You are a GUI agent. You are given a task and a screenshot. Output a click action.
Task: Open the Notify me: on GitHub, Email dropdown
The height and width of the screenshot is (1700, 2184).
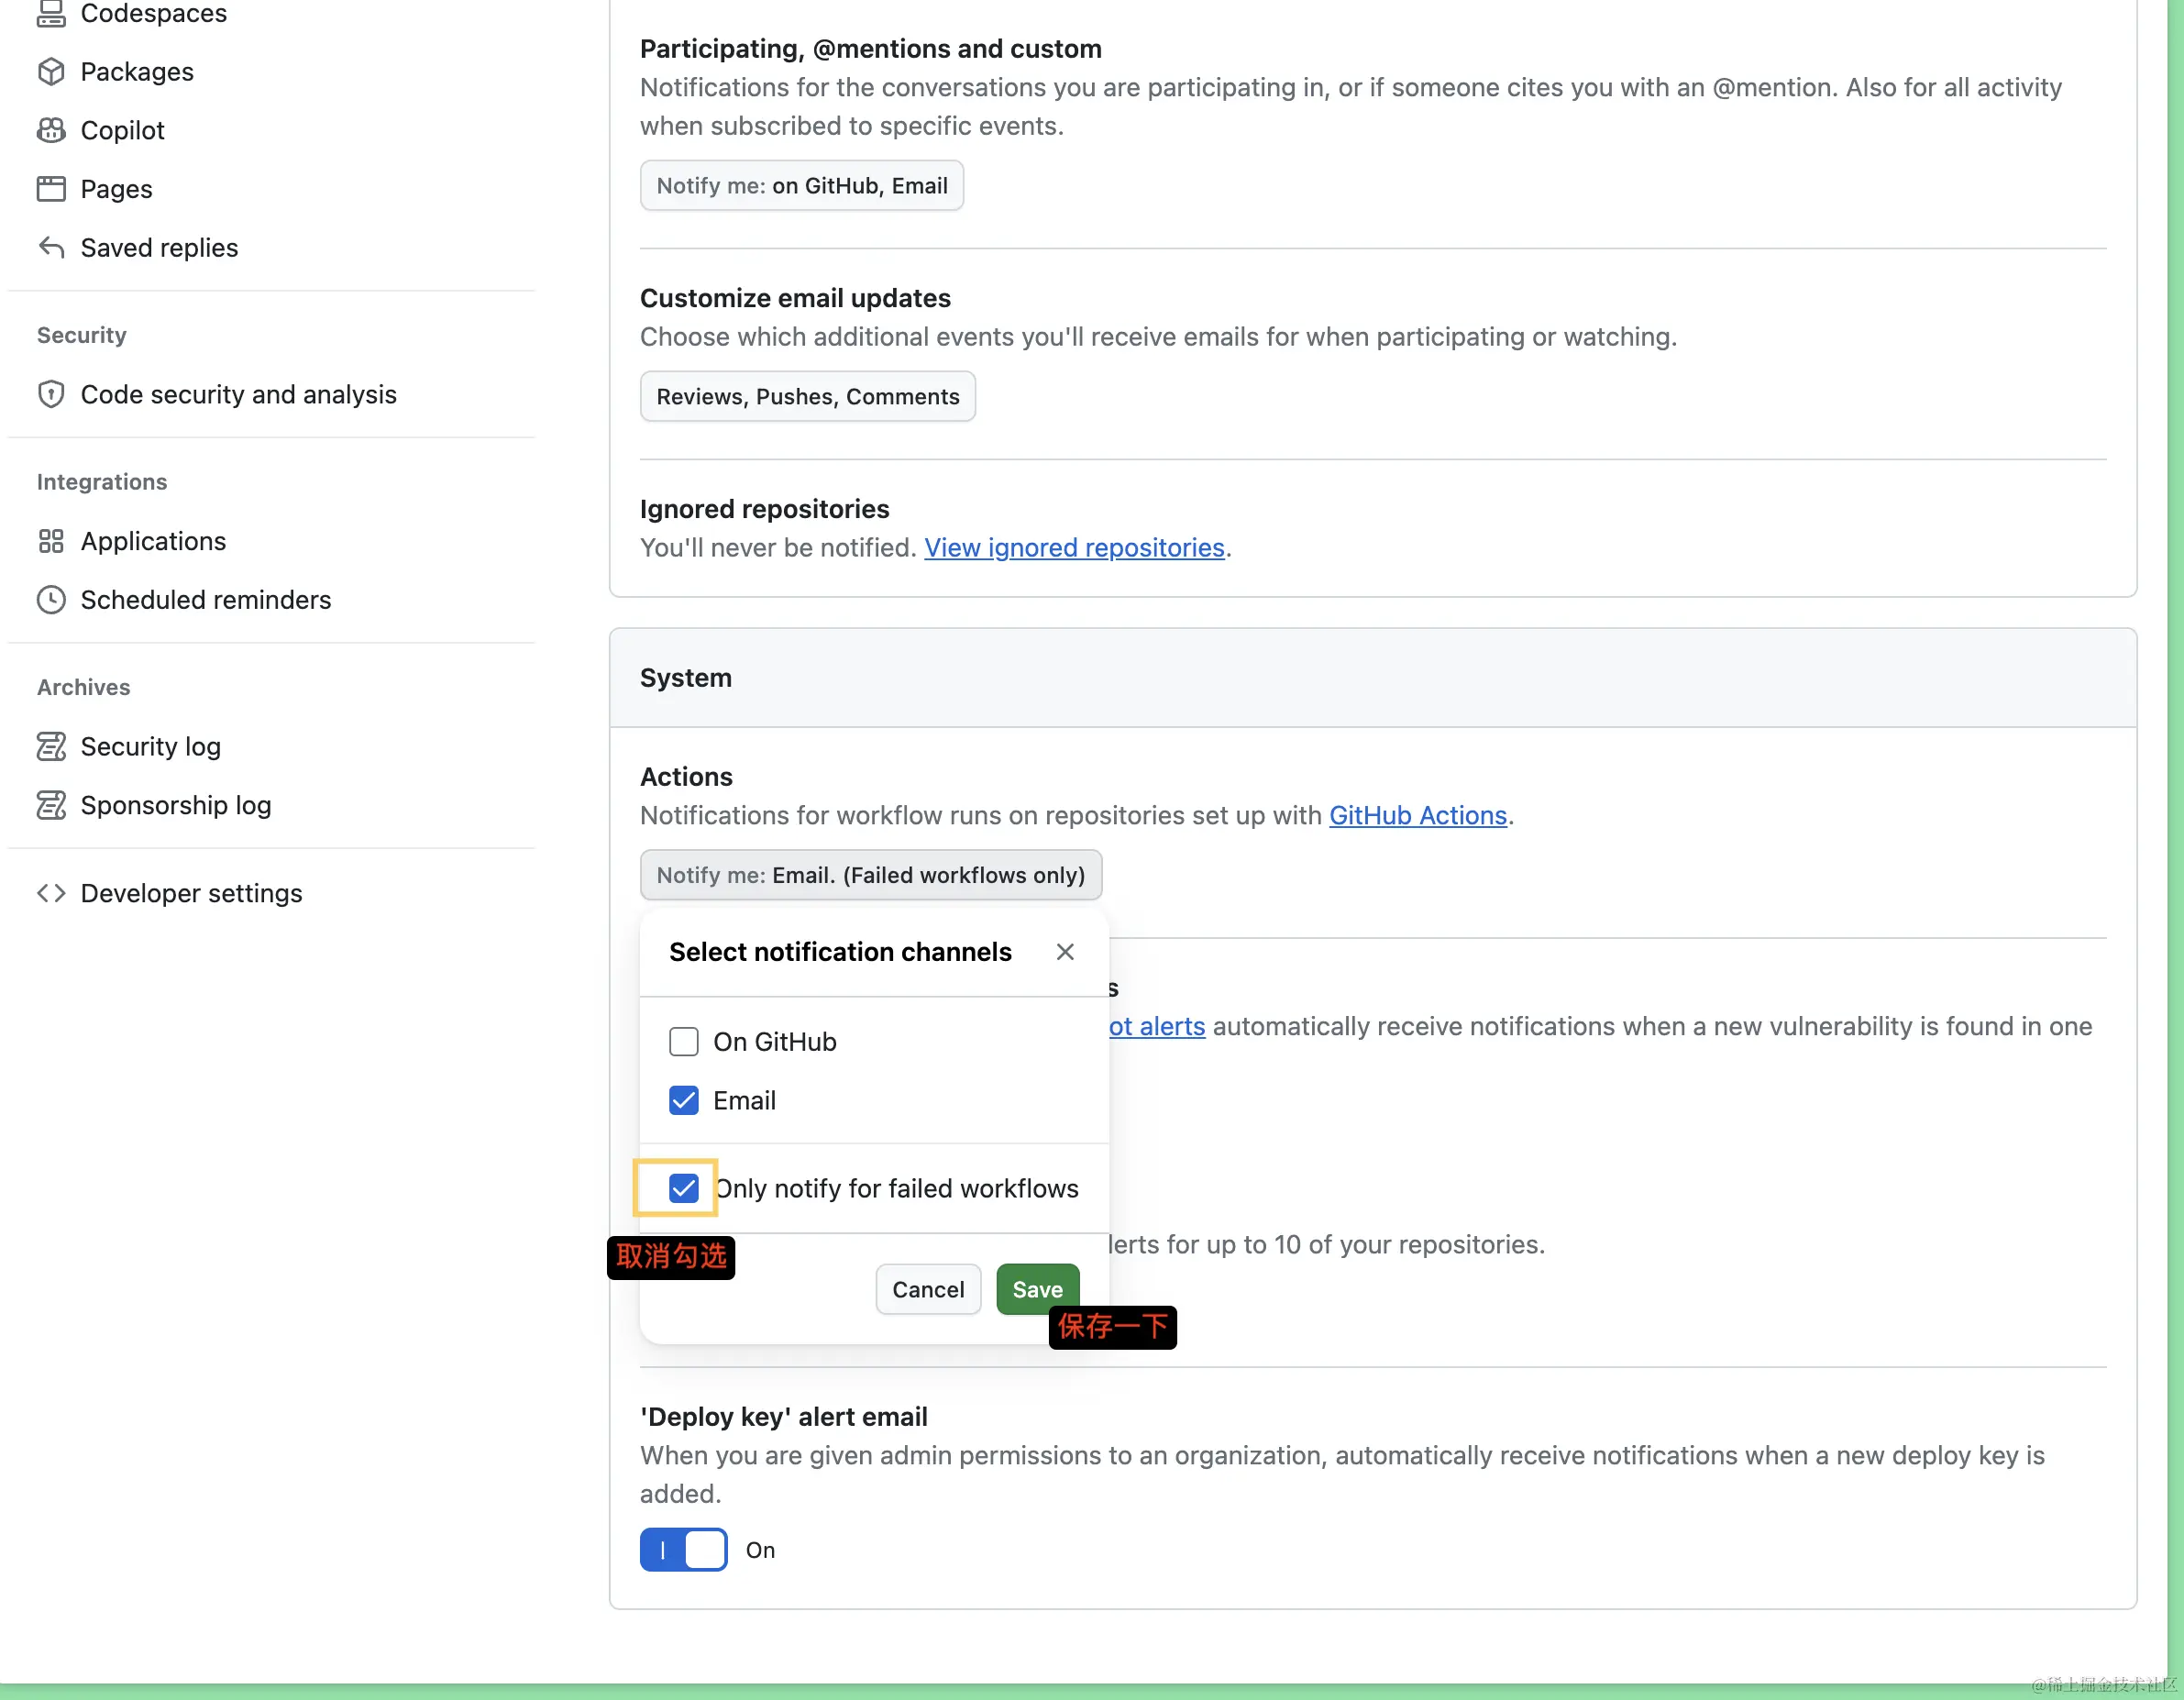pyautogui.click(x=802, y=186)
